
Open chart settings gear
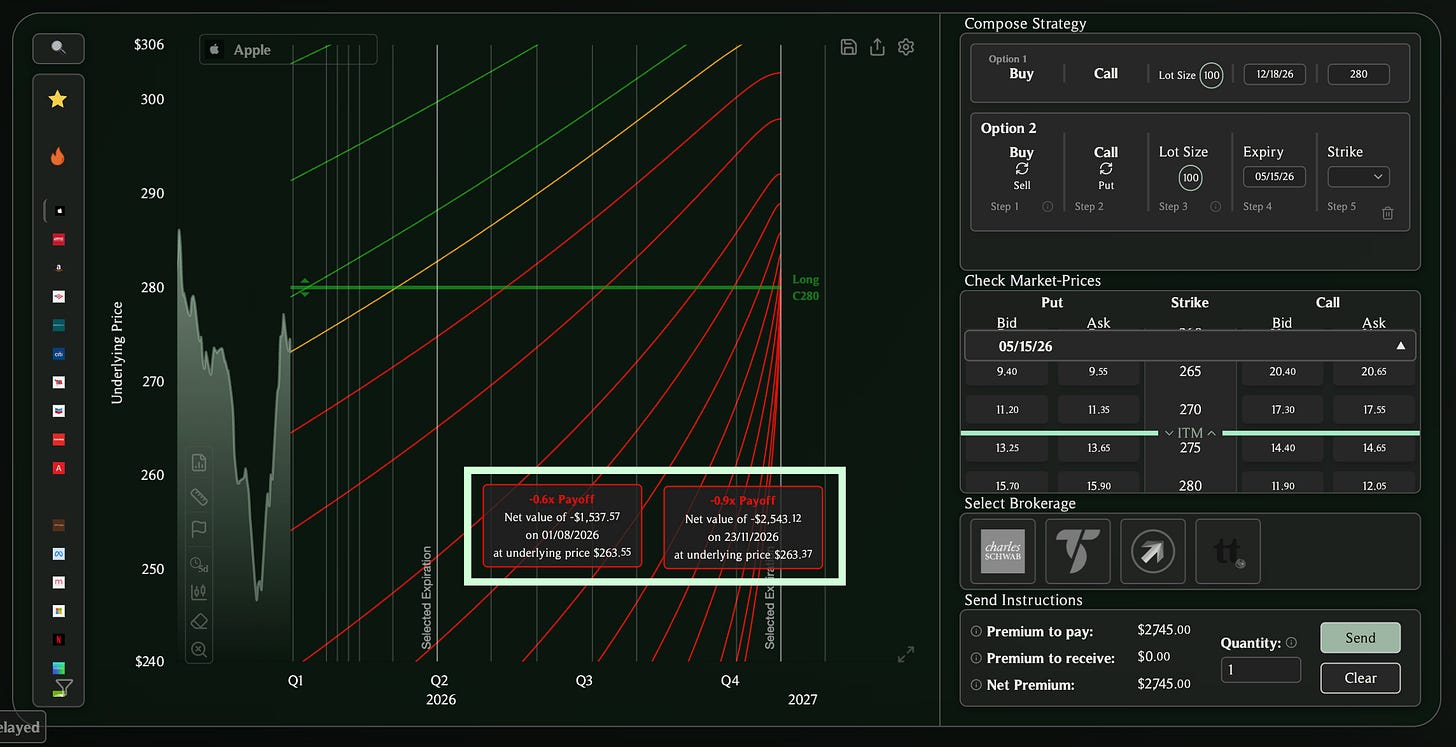pyautogui.click(x=906, y=47)
